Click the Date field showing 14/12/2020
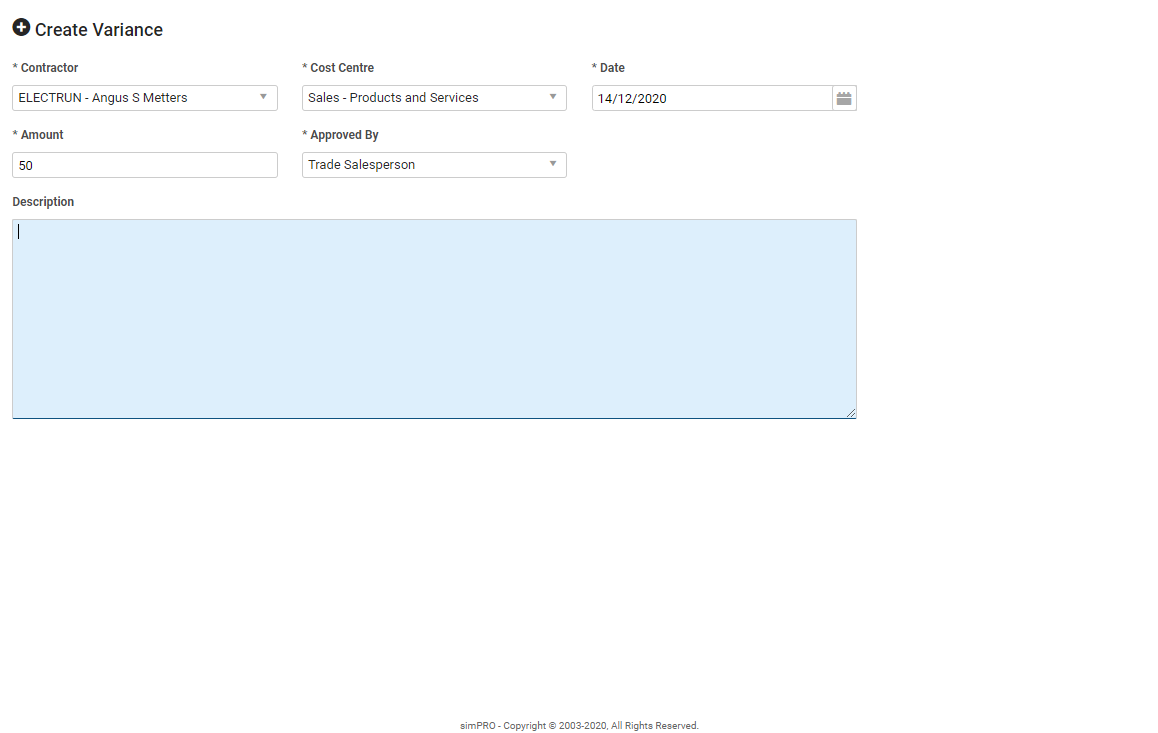Screen dimensions: 1158x733 (710, 97)
